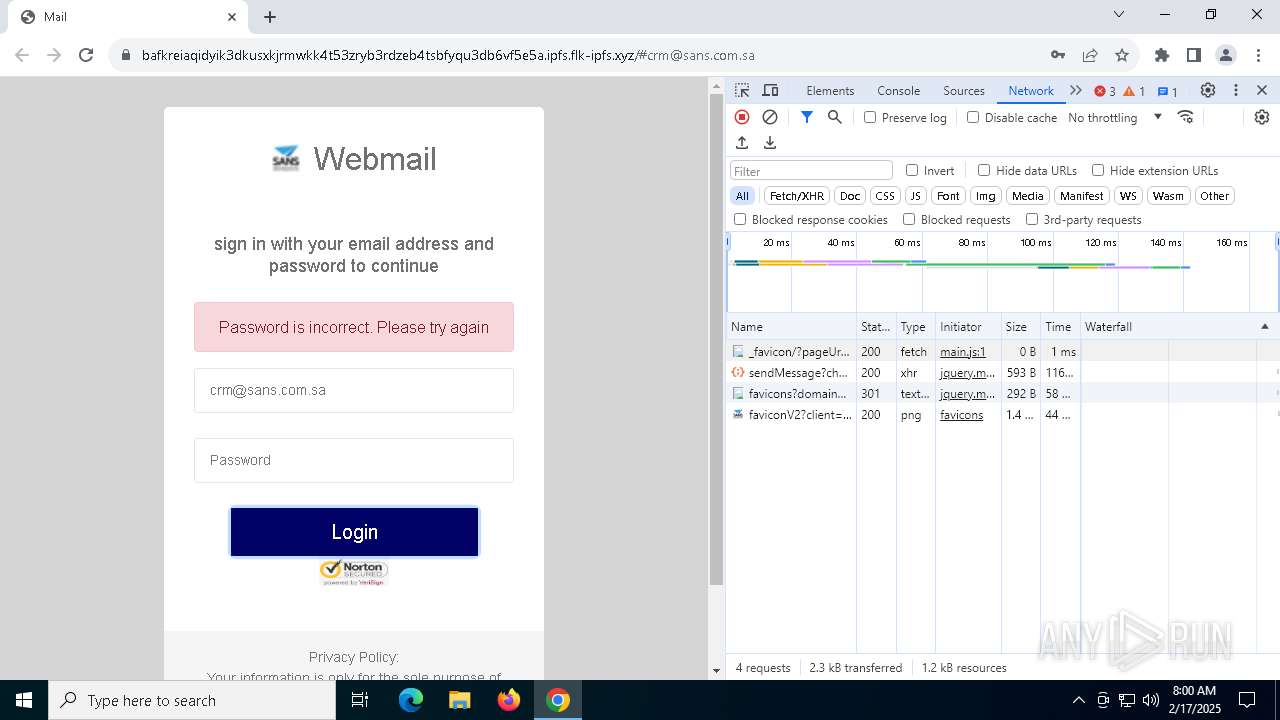Switch to the Elements tab
This screenshot has width=1280, height=720.
pos(830,90)
